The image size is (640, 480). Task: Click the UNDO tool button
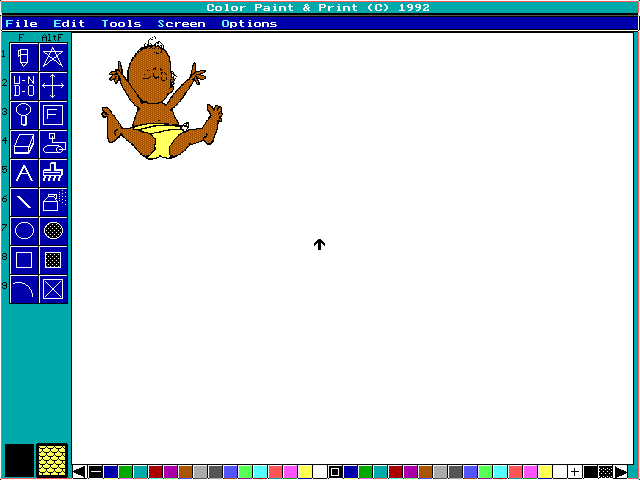tap(24, 86)
